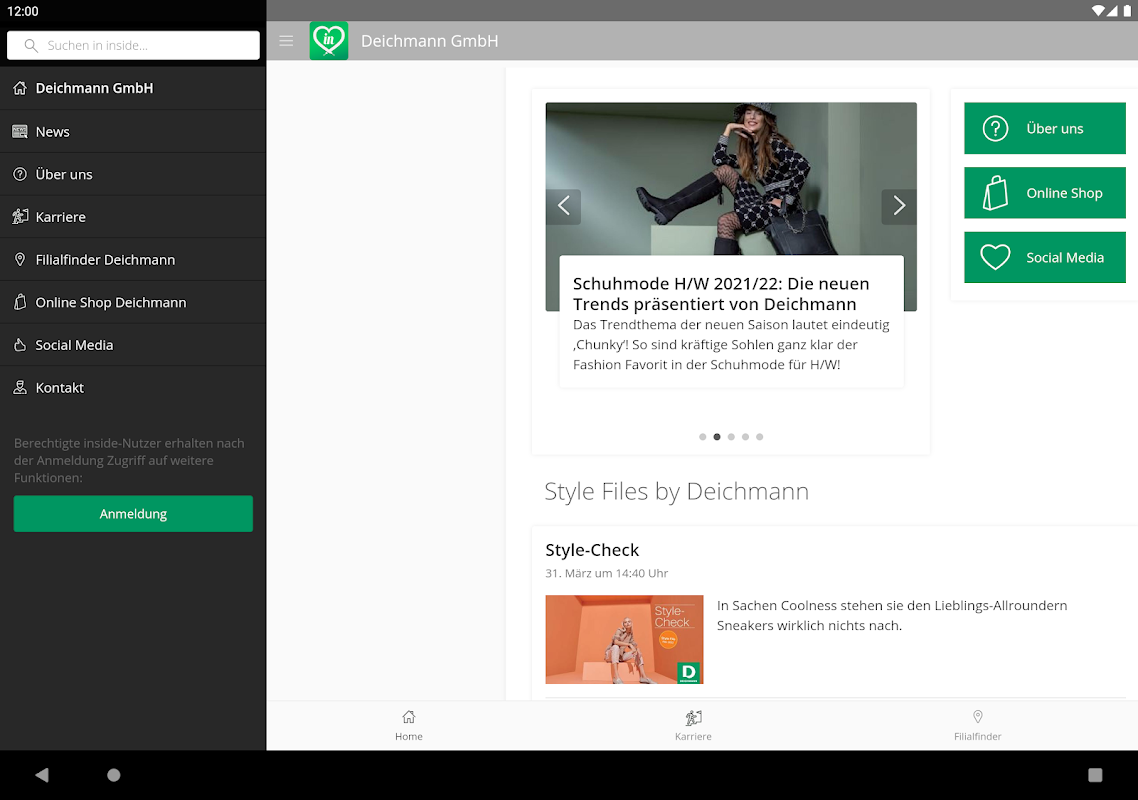Open the Social Media green tile

pos(1044,258)
